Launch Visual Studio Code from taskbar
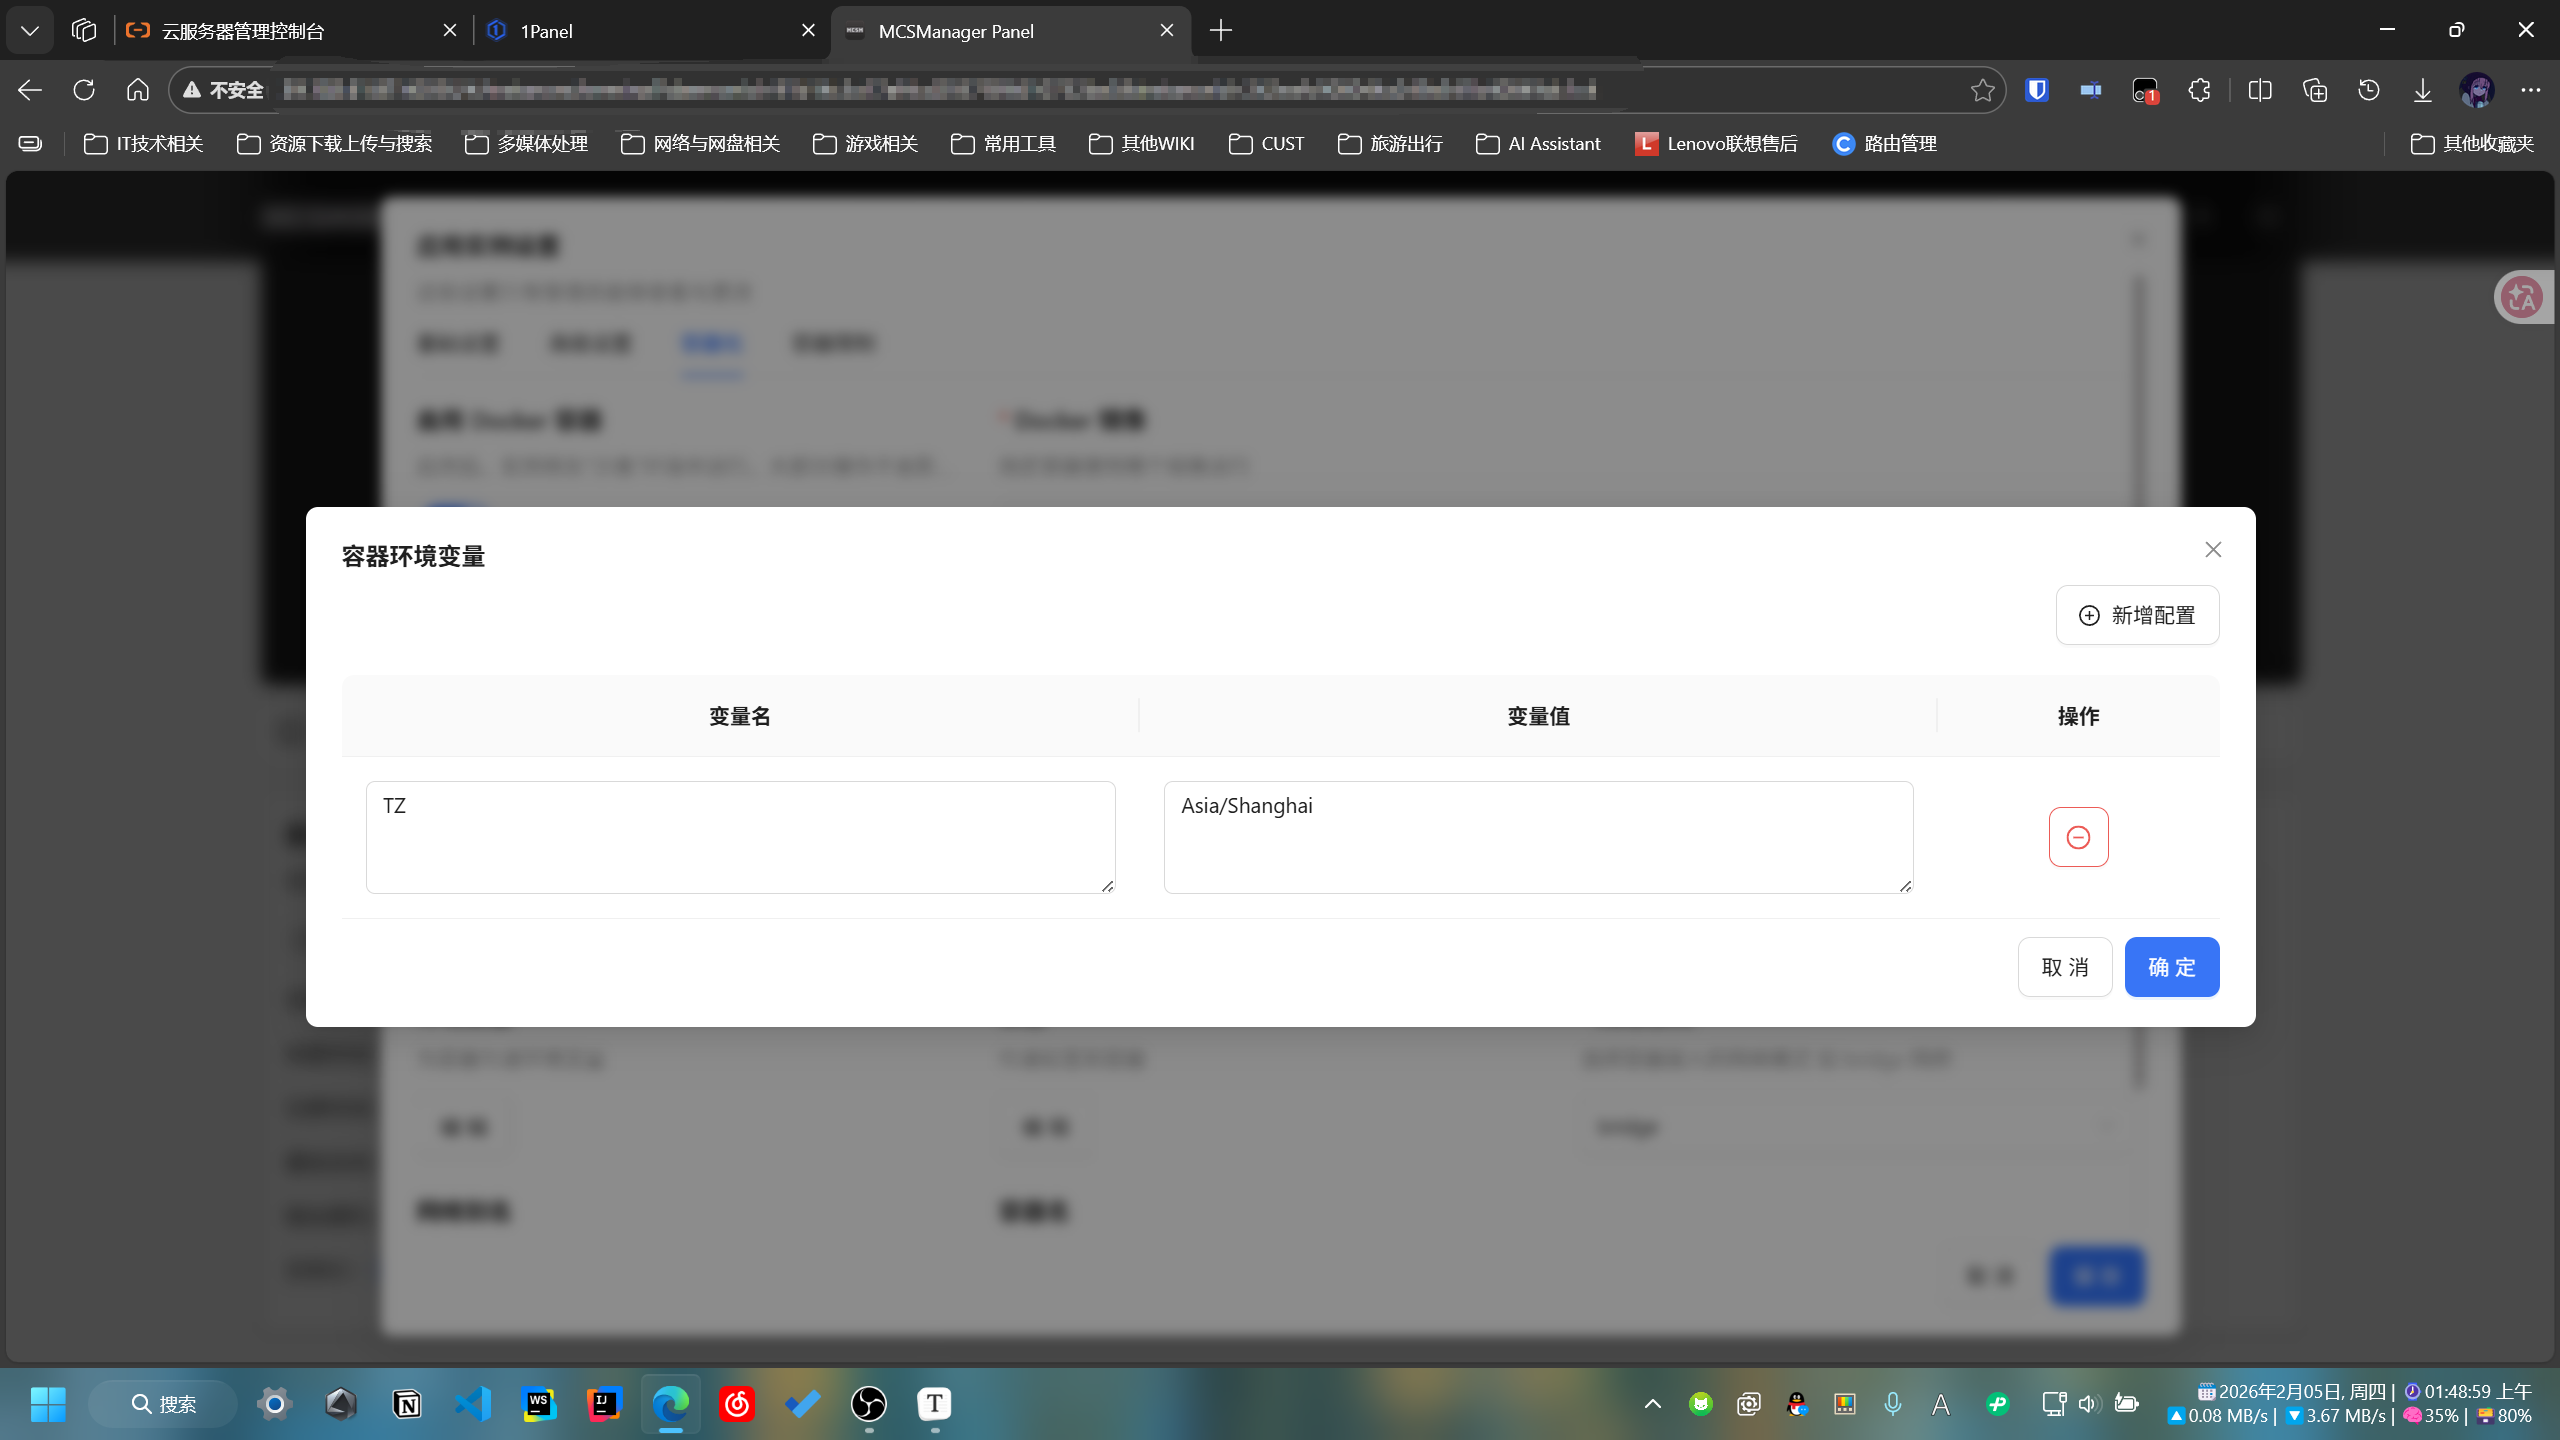The image size is (2560, 1440). [473, 1404]
